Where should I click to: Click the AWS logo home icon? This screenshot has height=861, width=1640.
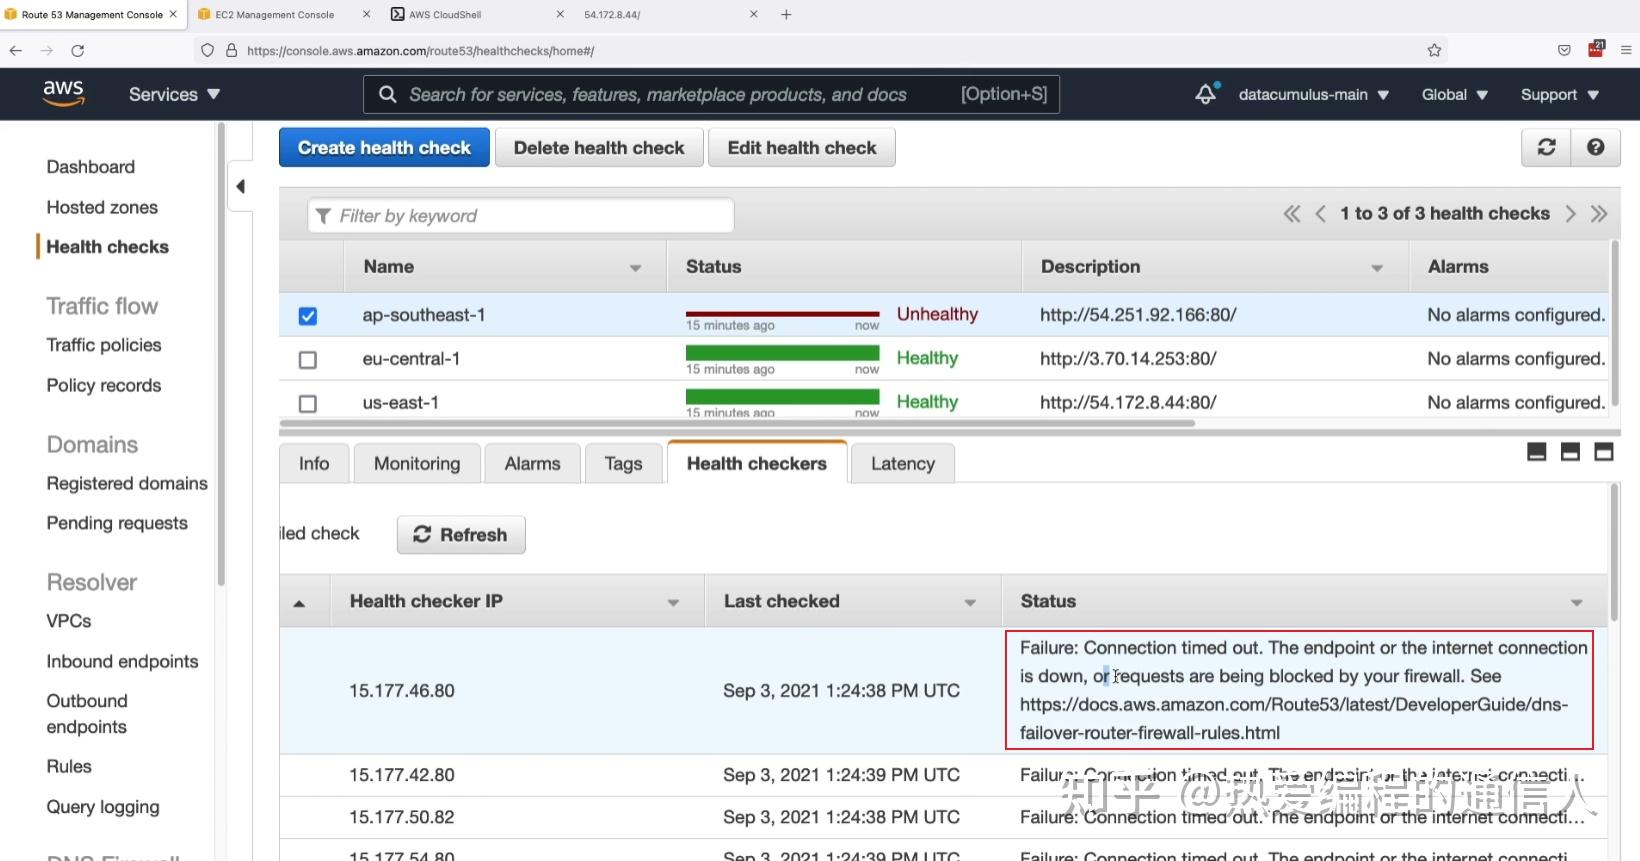63,93
